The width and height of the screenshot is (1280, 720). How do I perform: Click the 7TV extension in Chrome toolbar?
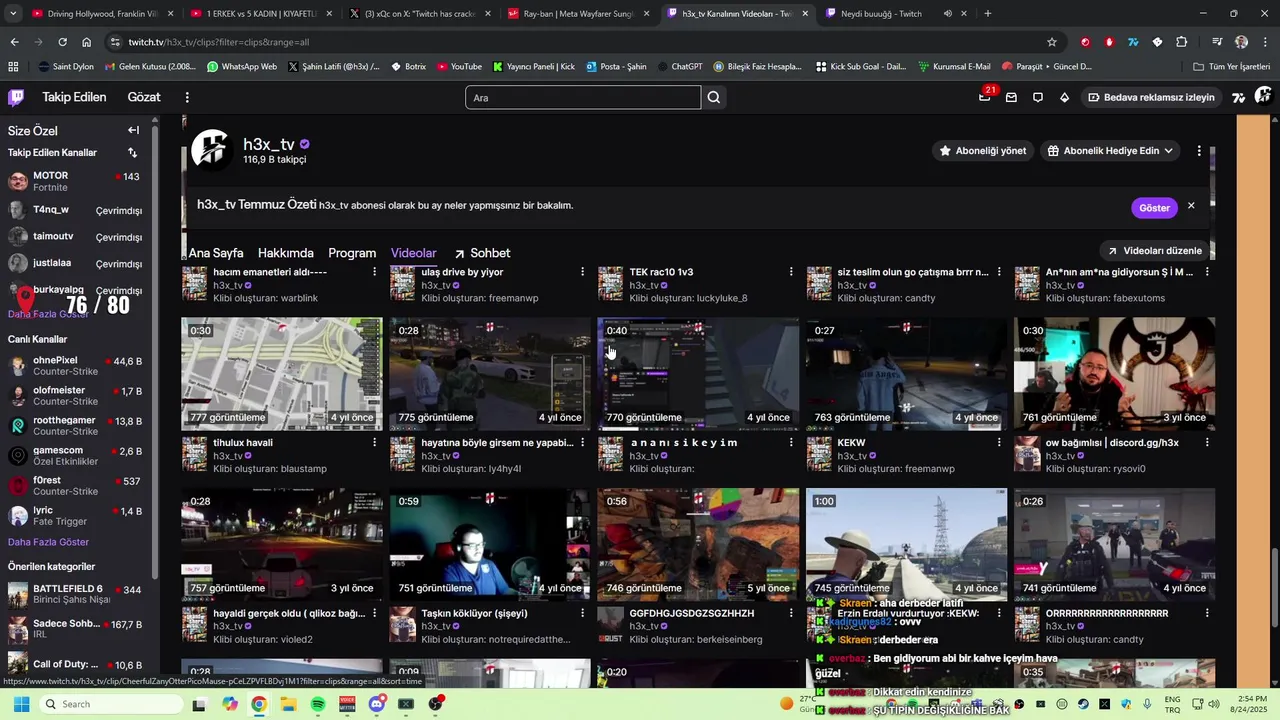coord(1133,42)
